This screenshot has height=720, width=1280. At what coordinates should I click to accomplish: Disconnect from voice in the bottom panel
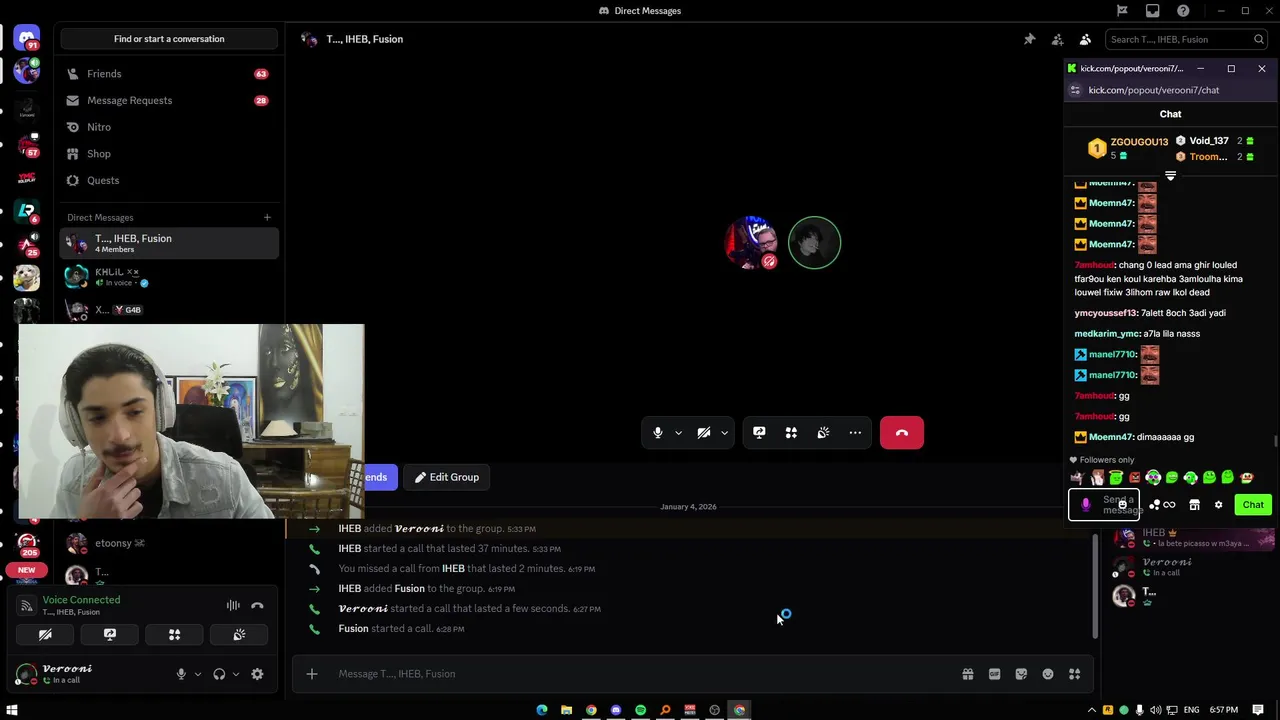coord(257,605)
